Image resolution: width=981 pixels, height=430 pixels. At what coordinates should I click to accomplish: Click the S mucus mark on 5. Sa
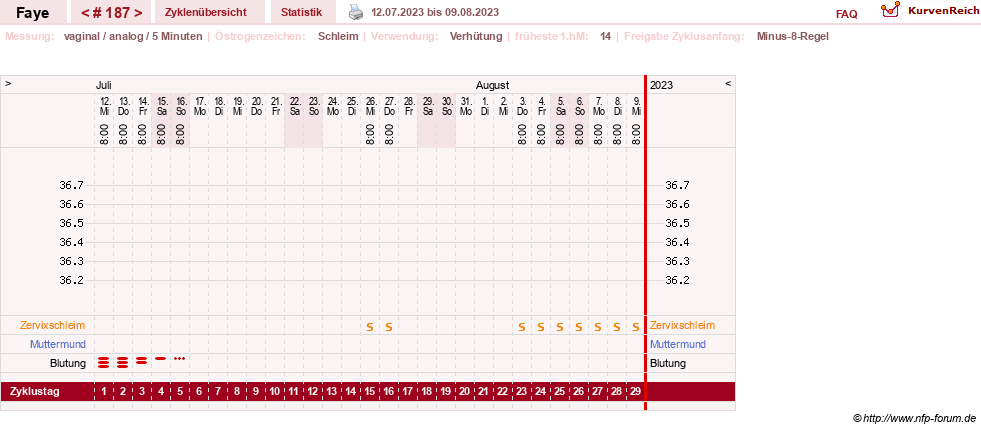560,327
